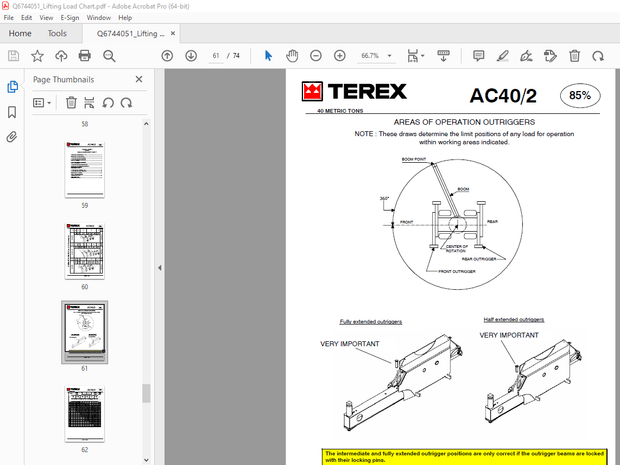Viewport: 620px width, 465px height.
Task: Click the thumbnails panel print pages icon
Action: [x=89, y=103]
